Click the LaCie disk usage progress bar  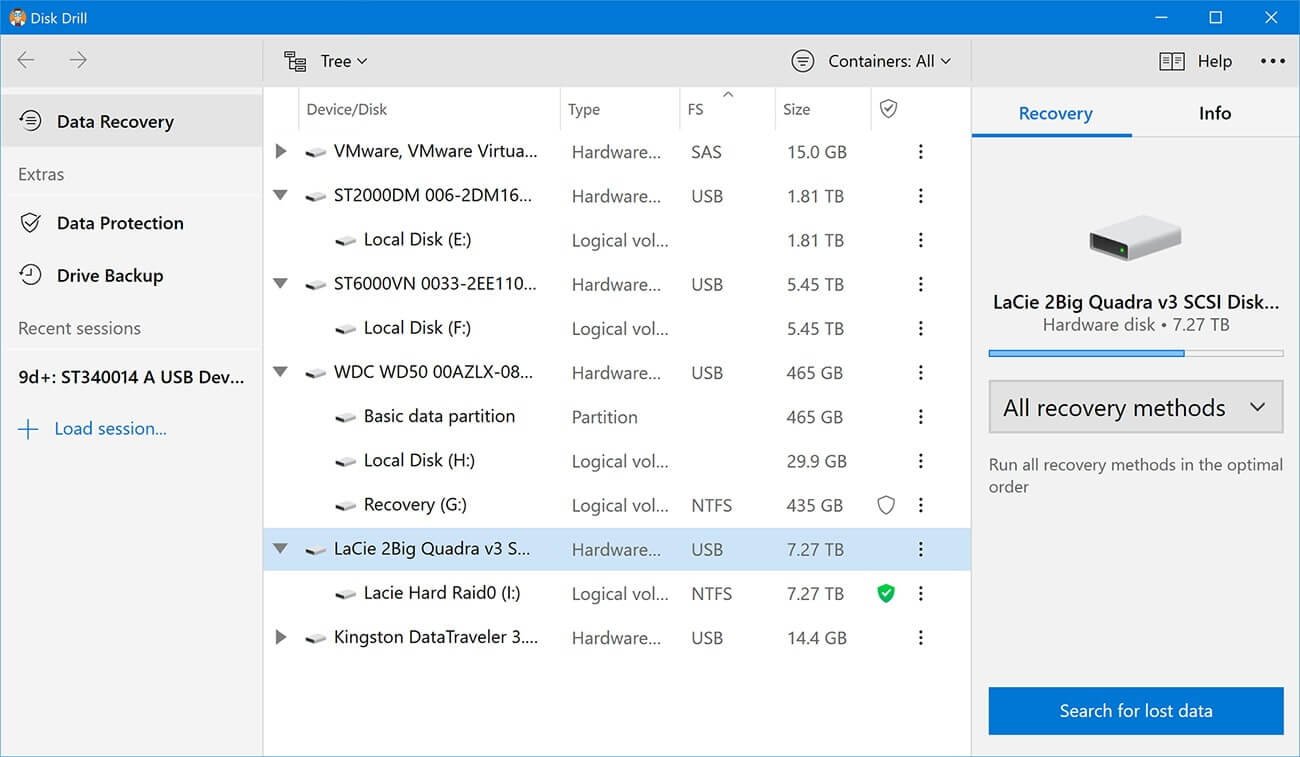click(1135, 353)
